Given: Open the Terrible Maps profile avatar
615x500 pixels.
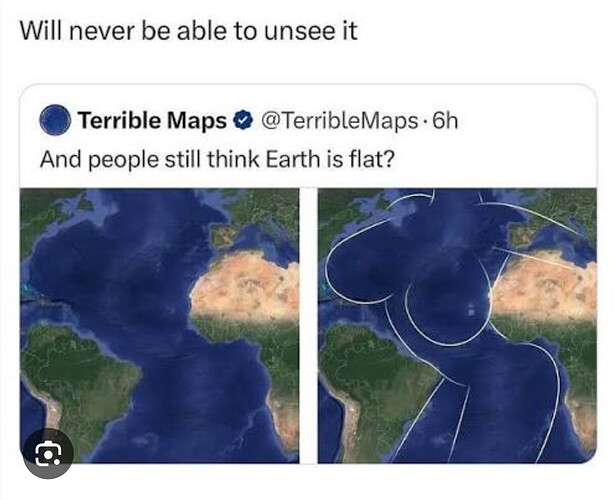Looking at the screenshot, I should point(55,122).
